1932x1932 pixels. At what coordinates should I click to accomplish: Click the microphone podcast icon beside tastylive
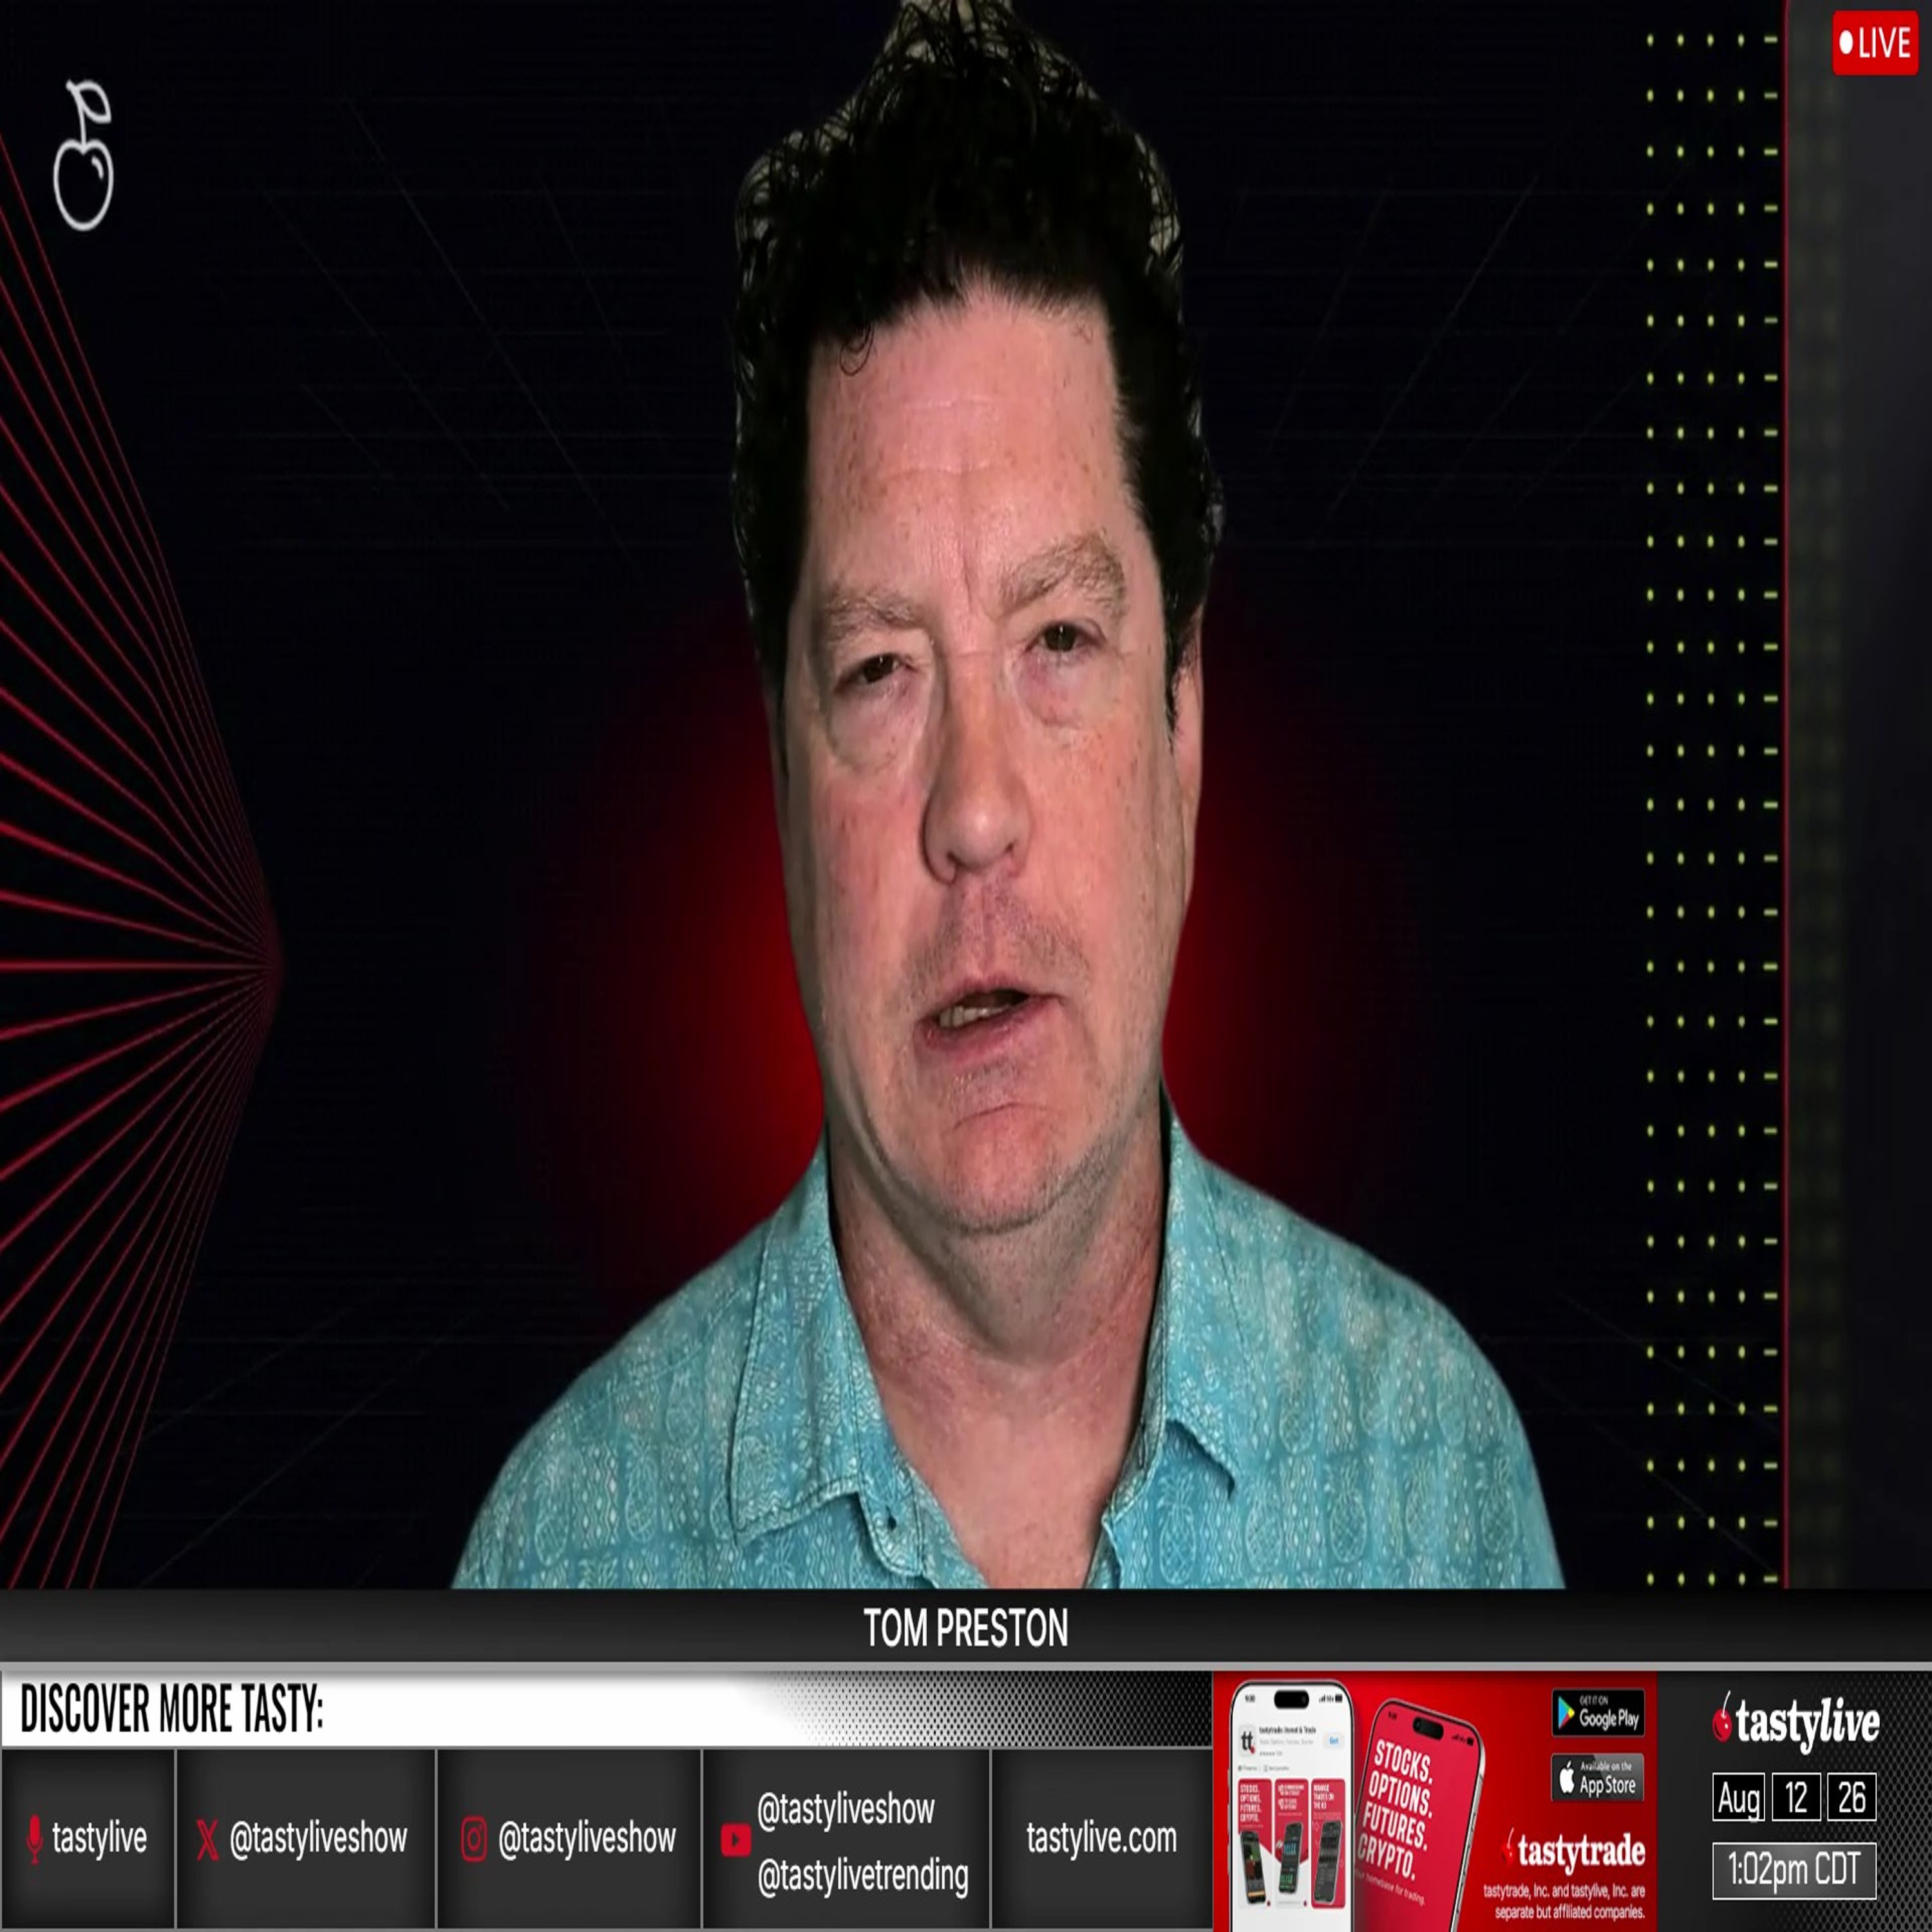coord(35,1838)
